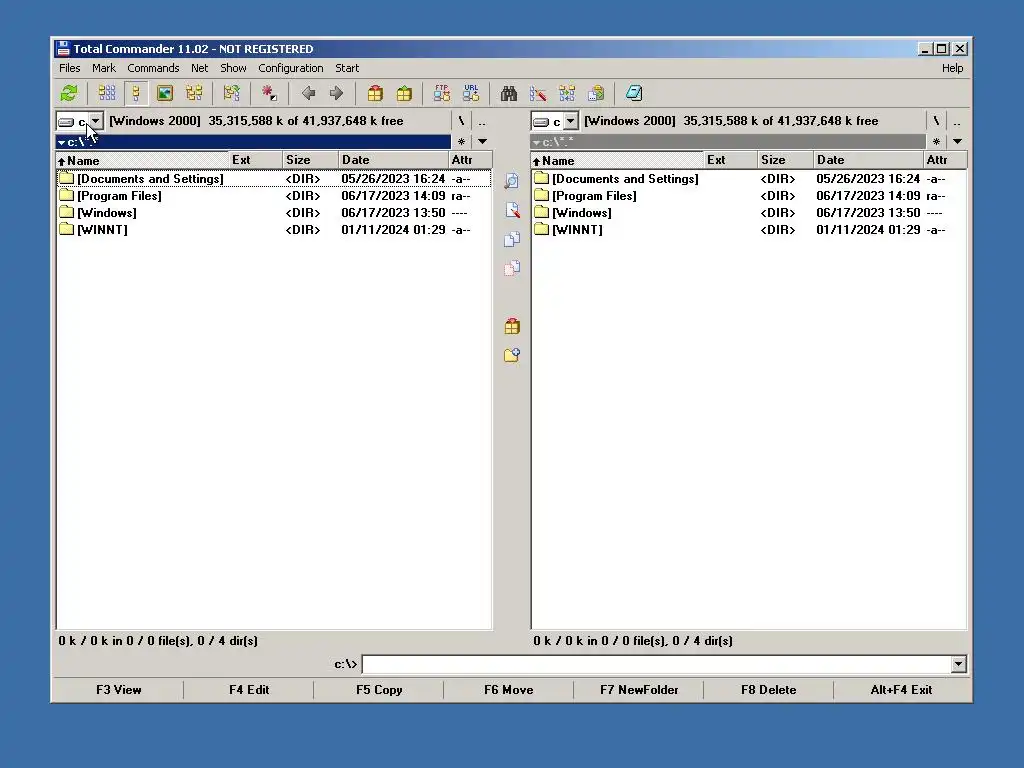Open left panel favorites asterisk button
Screen dimensions: 1024x768
[461, 141]
